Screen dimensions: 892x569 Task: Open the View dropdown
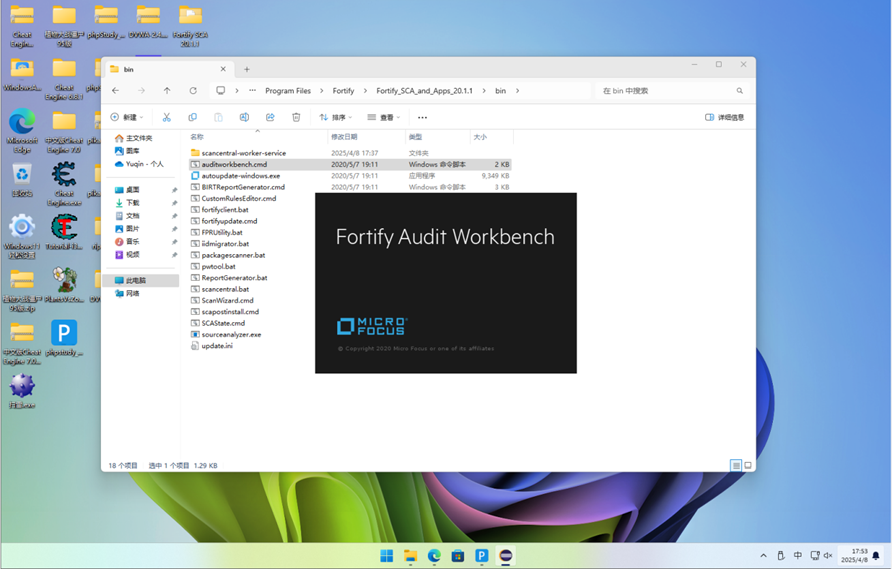click(x=383, y=118)
